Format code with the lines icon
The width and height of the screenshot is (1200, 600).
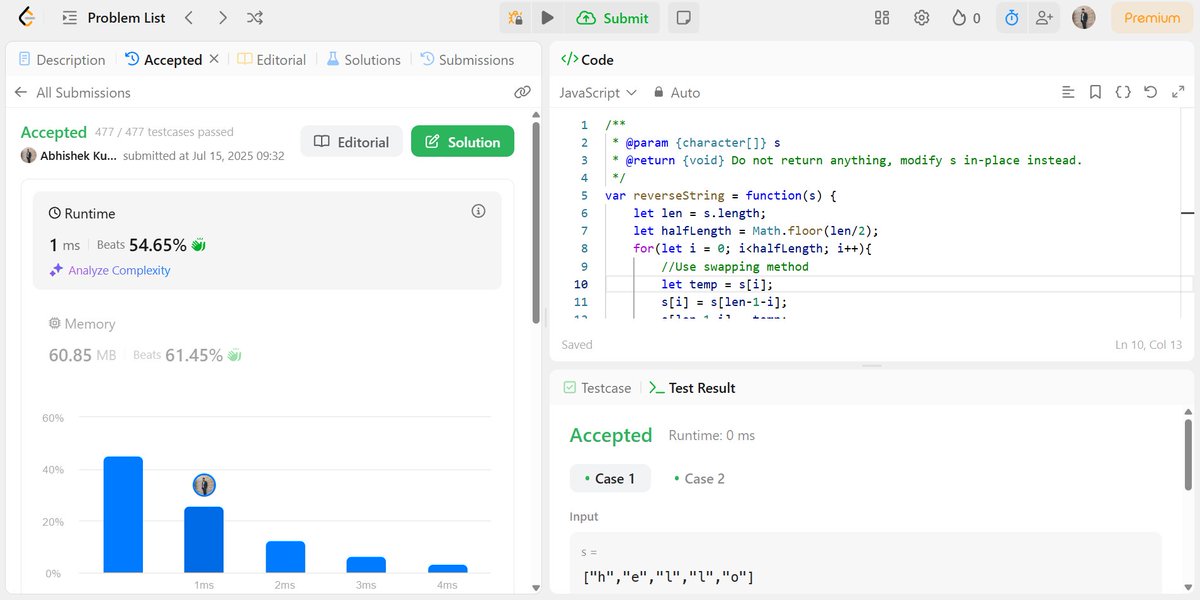coord(1068,92)
